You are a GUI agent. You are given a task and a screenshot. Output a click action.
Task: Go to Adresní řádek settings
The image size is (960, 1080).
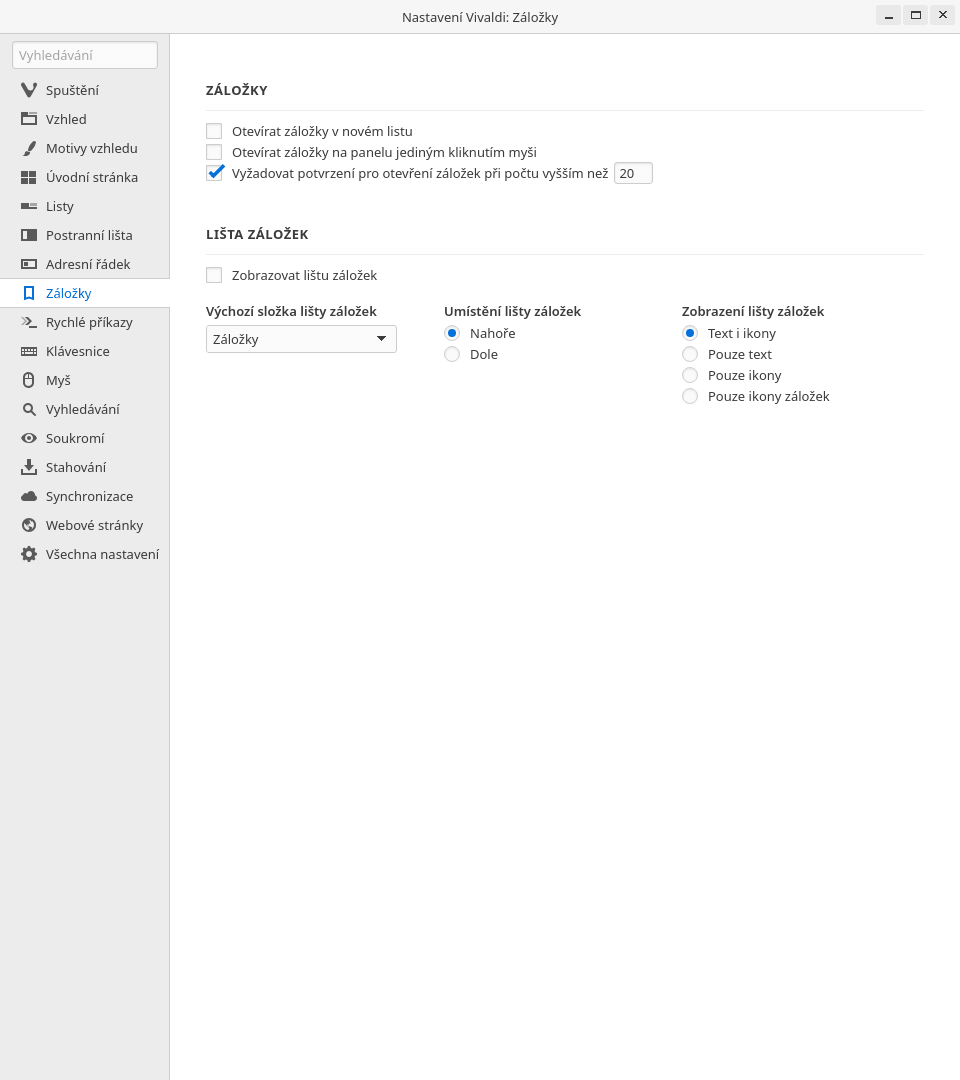coord(85,264)
